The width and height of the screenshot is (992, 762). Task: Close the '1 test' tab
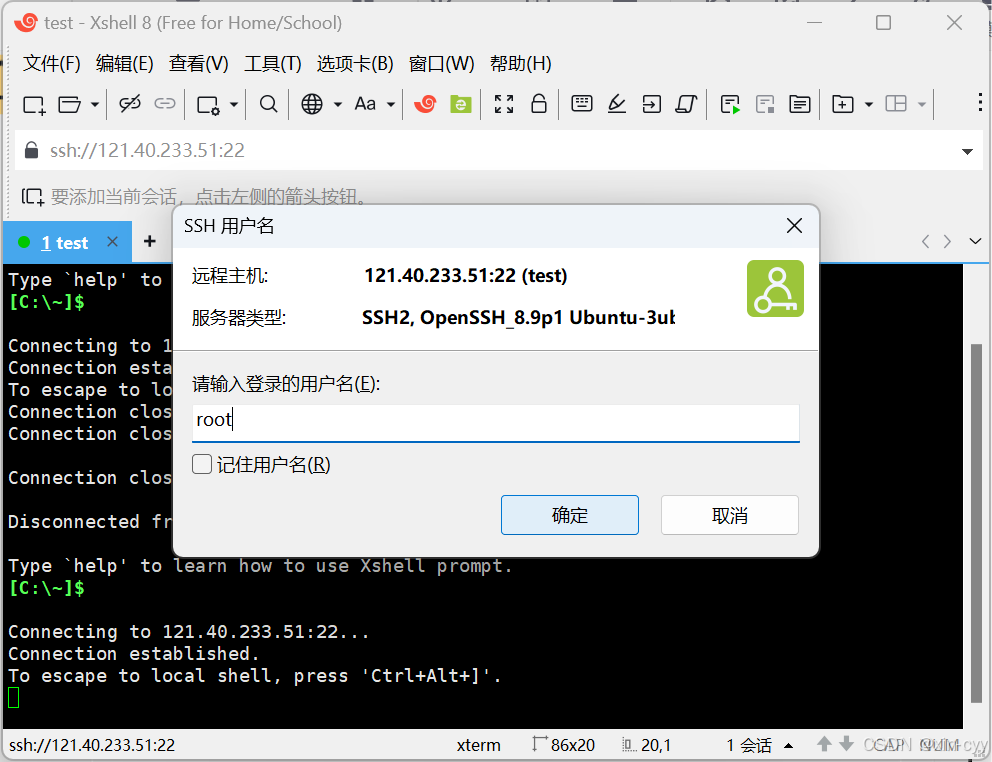[x=113, y=242]
